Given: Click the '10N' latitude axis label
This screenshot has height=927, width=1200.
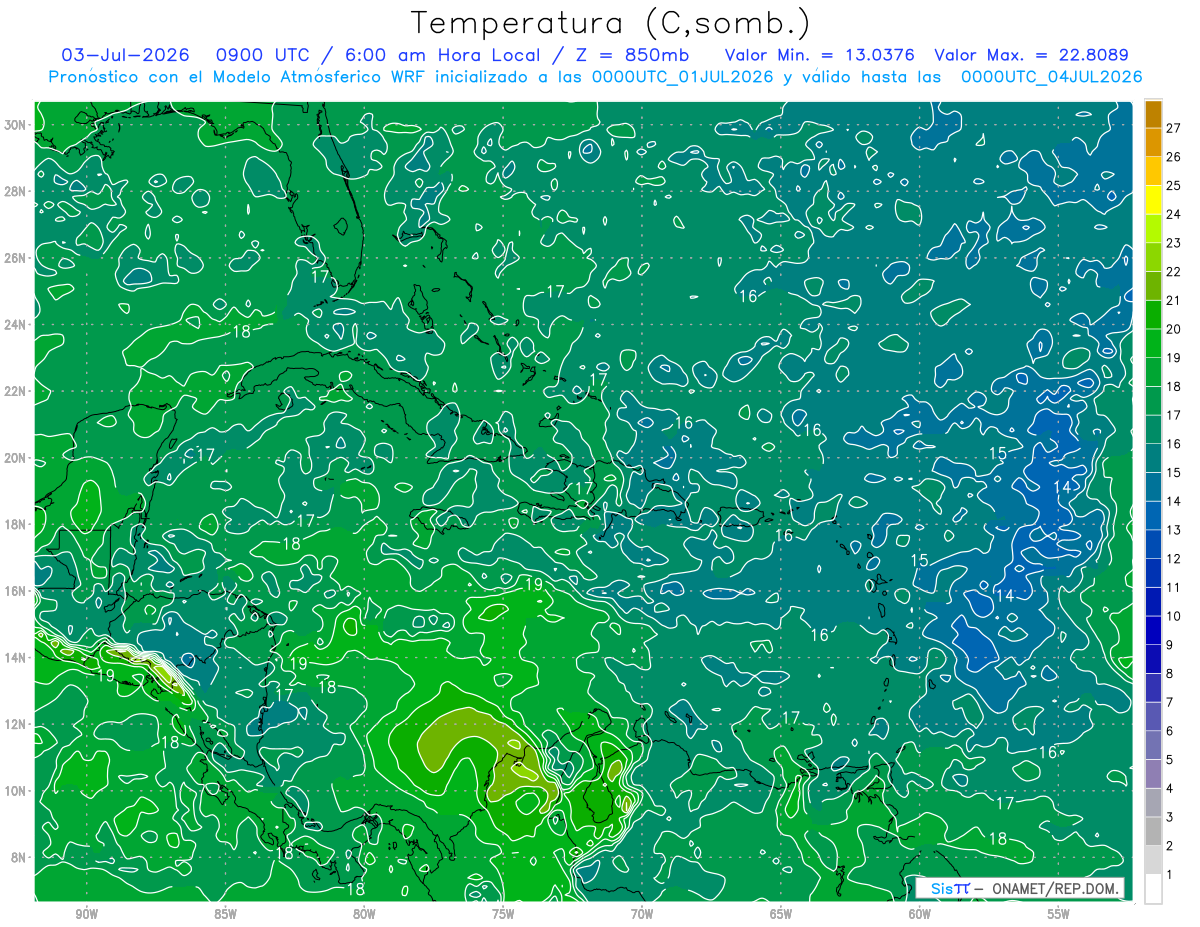Looking at the screenshot, I should pyautogui.click(x=16, y=791).
